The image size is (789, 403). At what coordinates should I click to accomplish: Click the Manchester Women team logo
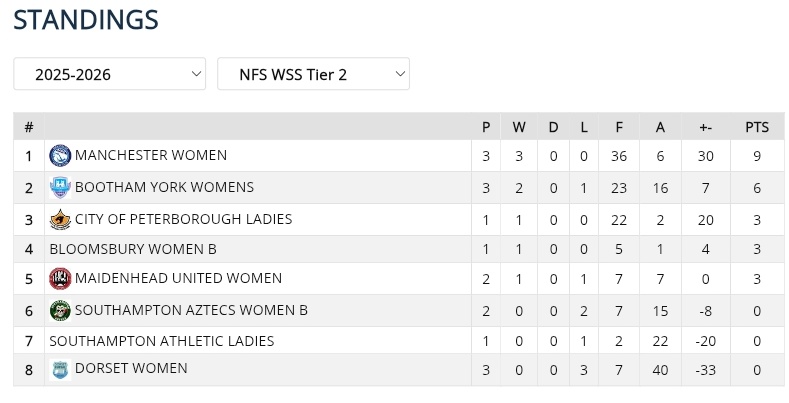pyautogui.click(x=60, y=156)
